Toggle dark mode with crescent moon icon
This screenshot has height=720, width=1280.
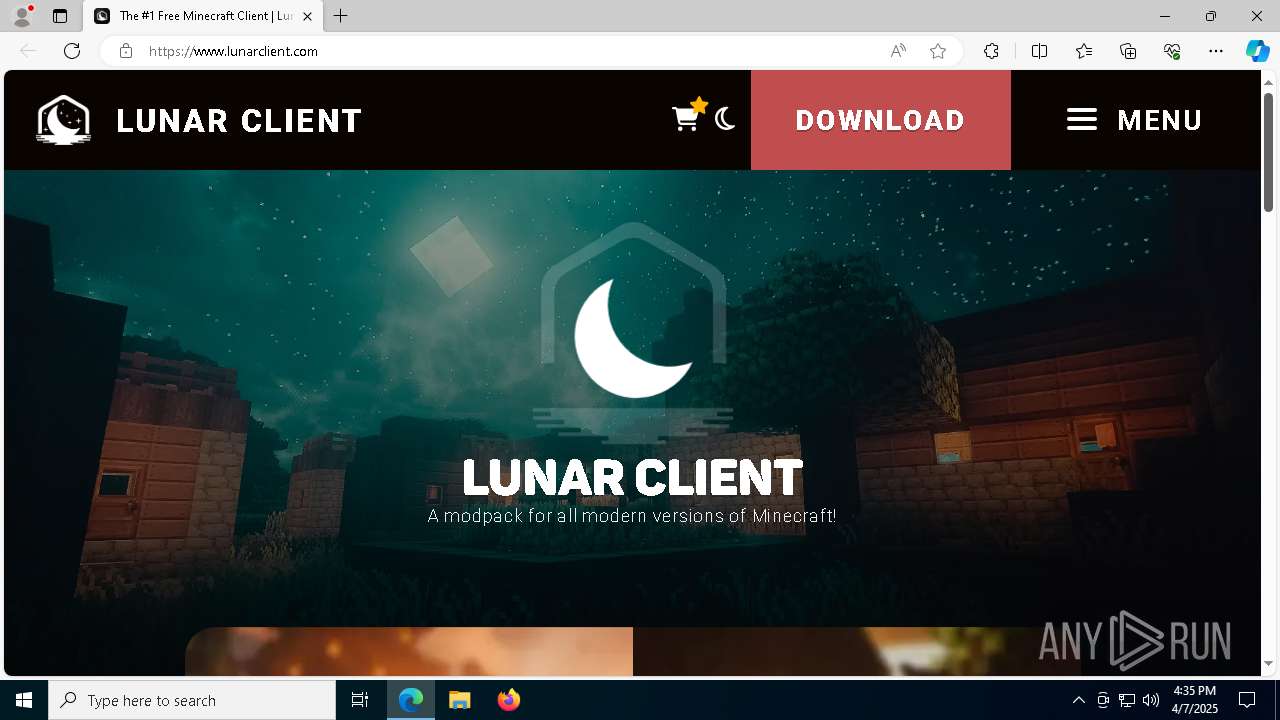click(x=725, y=119)
